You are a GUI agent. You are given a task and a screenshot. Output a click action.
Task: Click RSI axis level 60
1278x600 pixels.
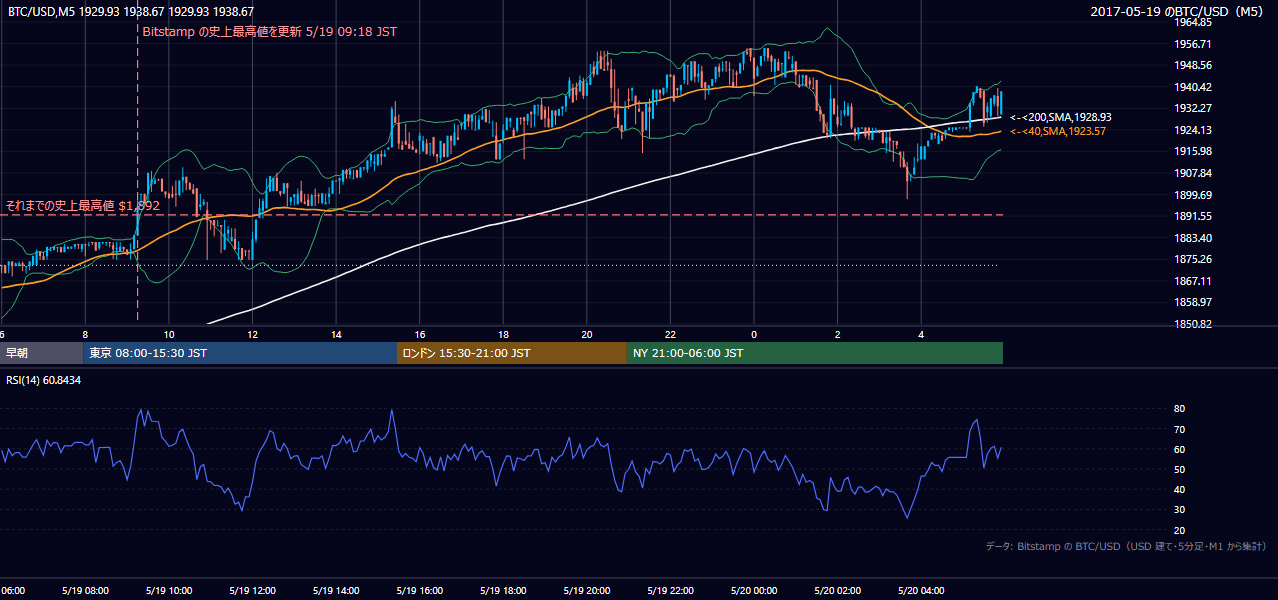(1180, 449)
